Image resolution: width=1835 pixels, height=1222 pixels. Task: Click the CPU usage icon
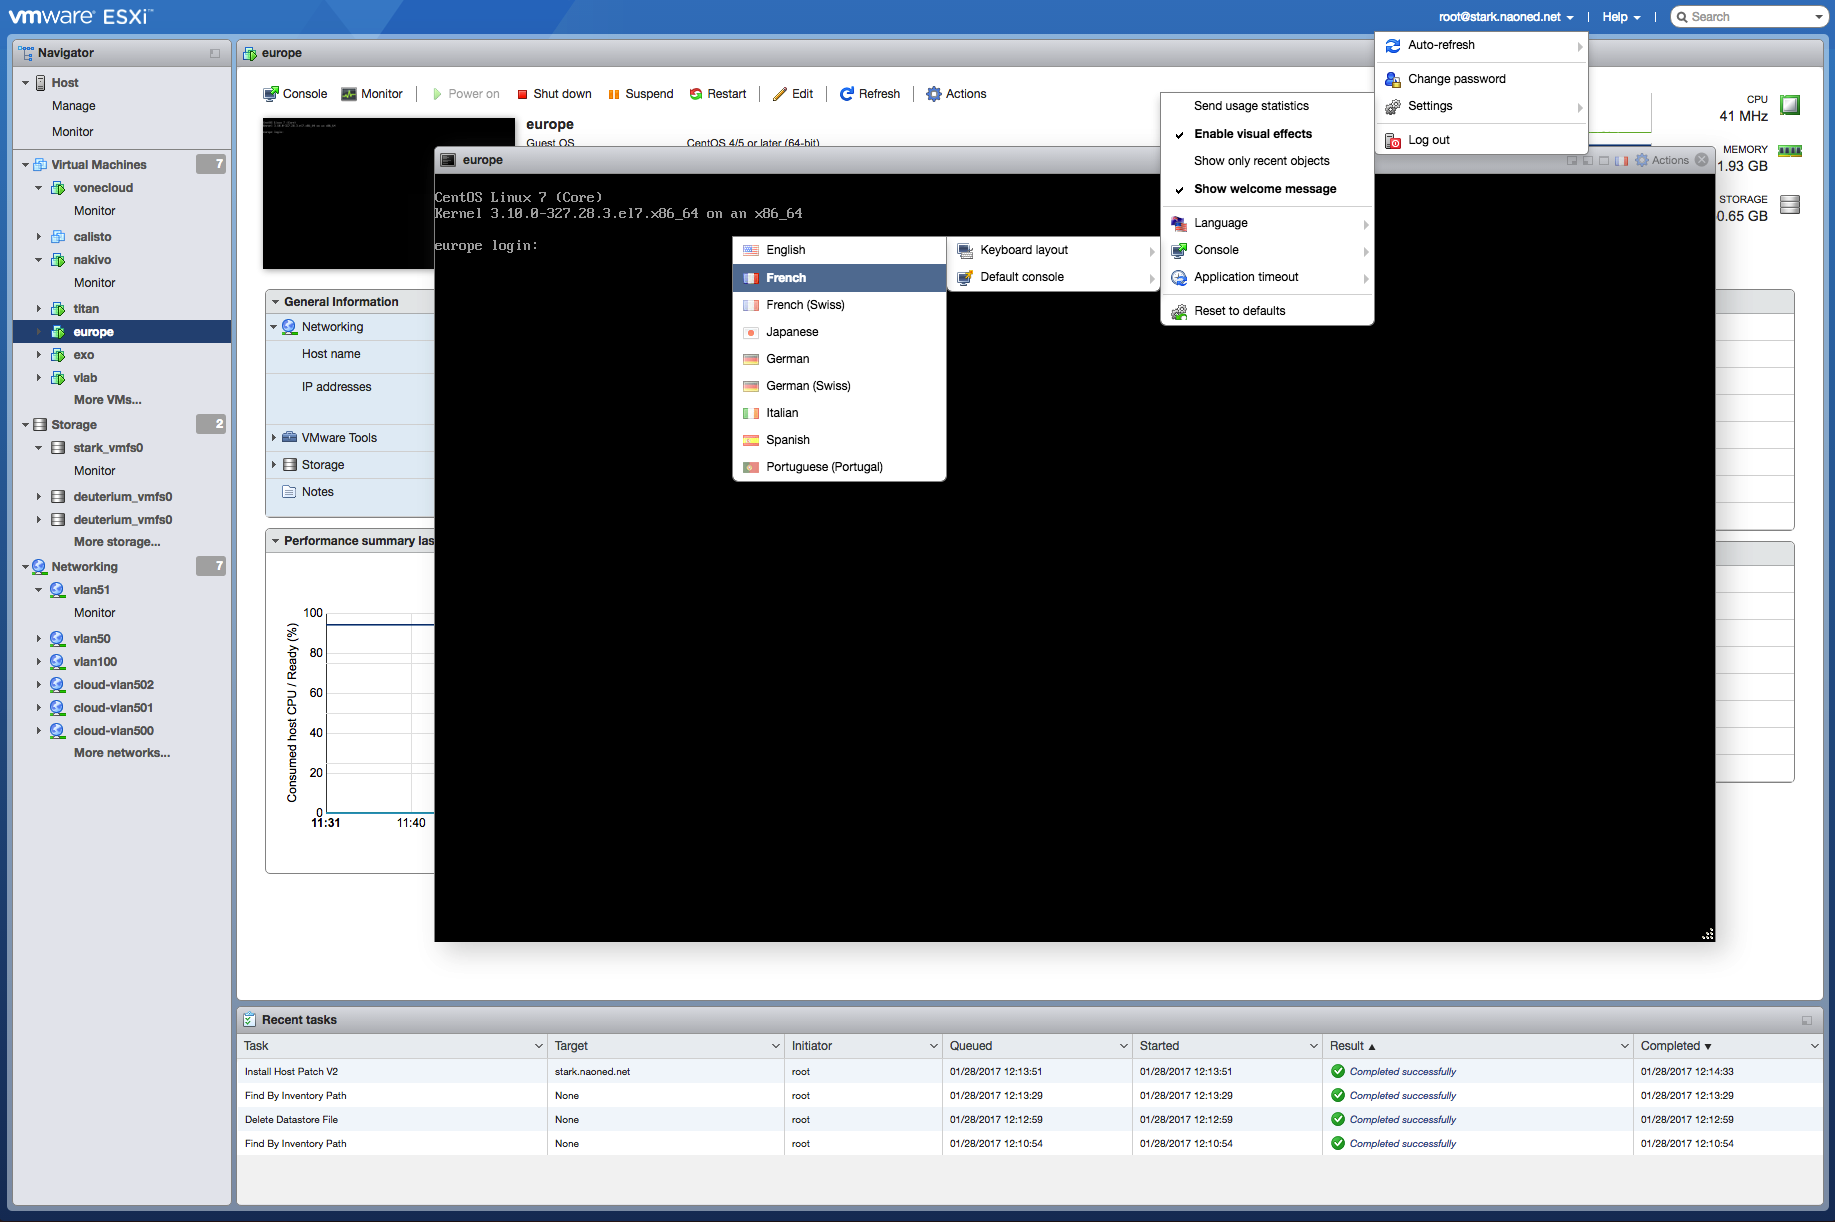point(1790,105)
